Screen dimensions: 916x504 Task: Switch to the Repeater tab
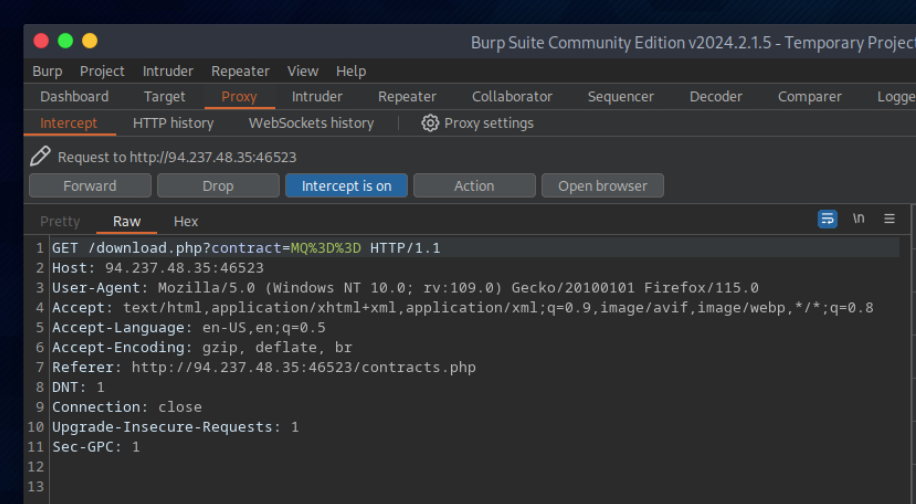tap(407, 97)
